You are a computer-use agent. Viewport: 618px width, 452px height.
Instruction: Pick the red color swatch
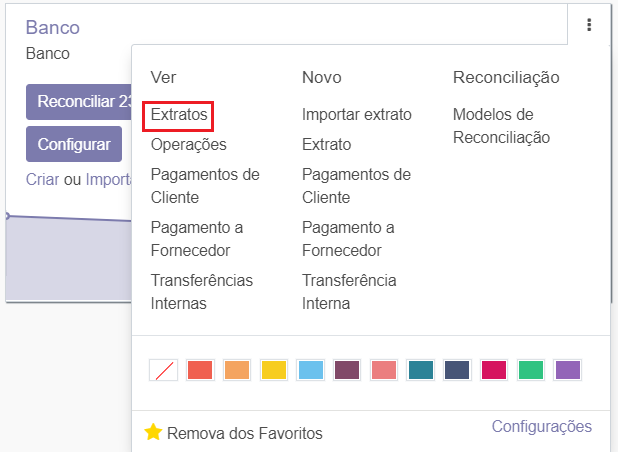(200, 370)
